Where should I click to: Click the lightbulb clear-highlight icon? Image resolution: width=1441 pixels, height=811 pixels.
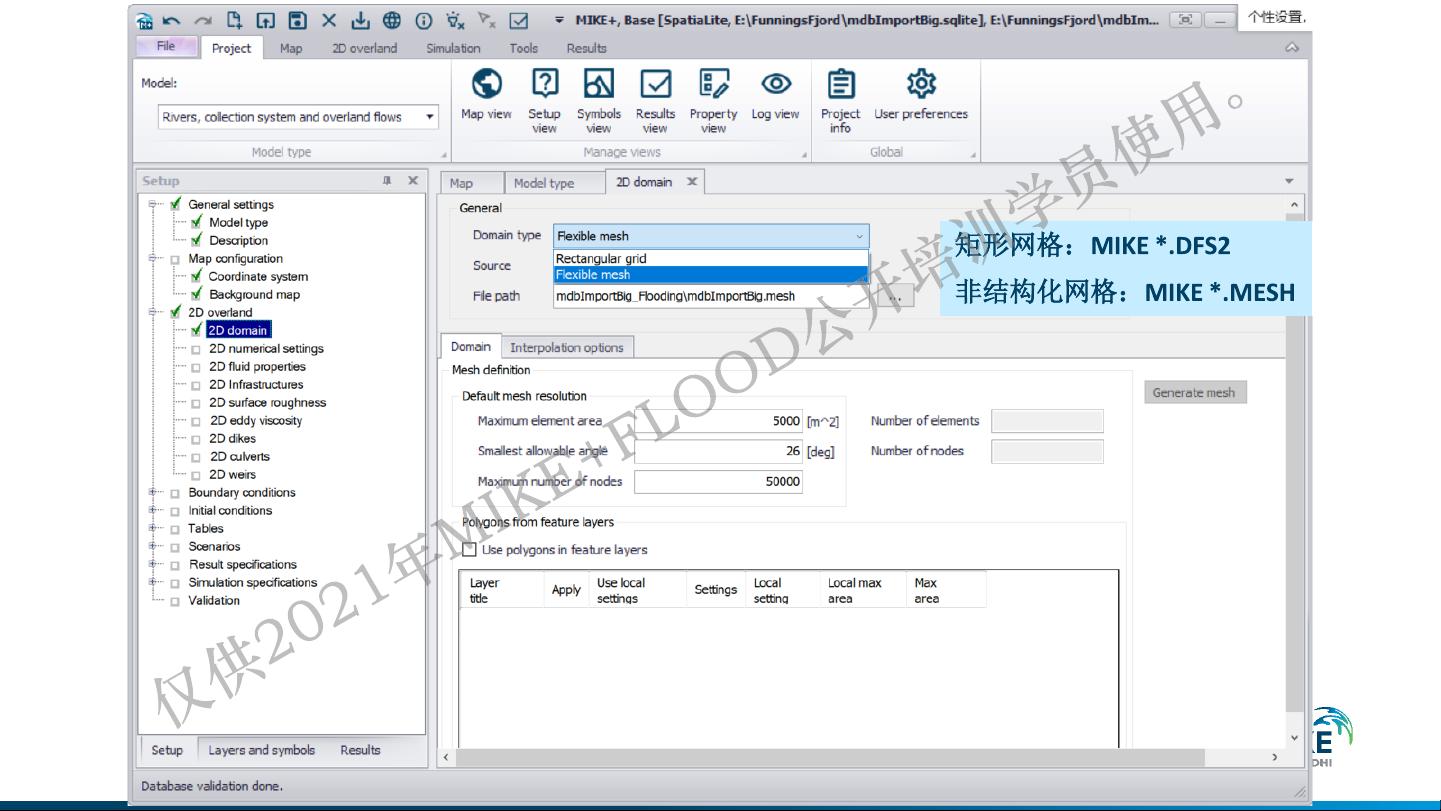[x=455, y=20]
